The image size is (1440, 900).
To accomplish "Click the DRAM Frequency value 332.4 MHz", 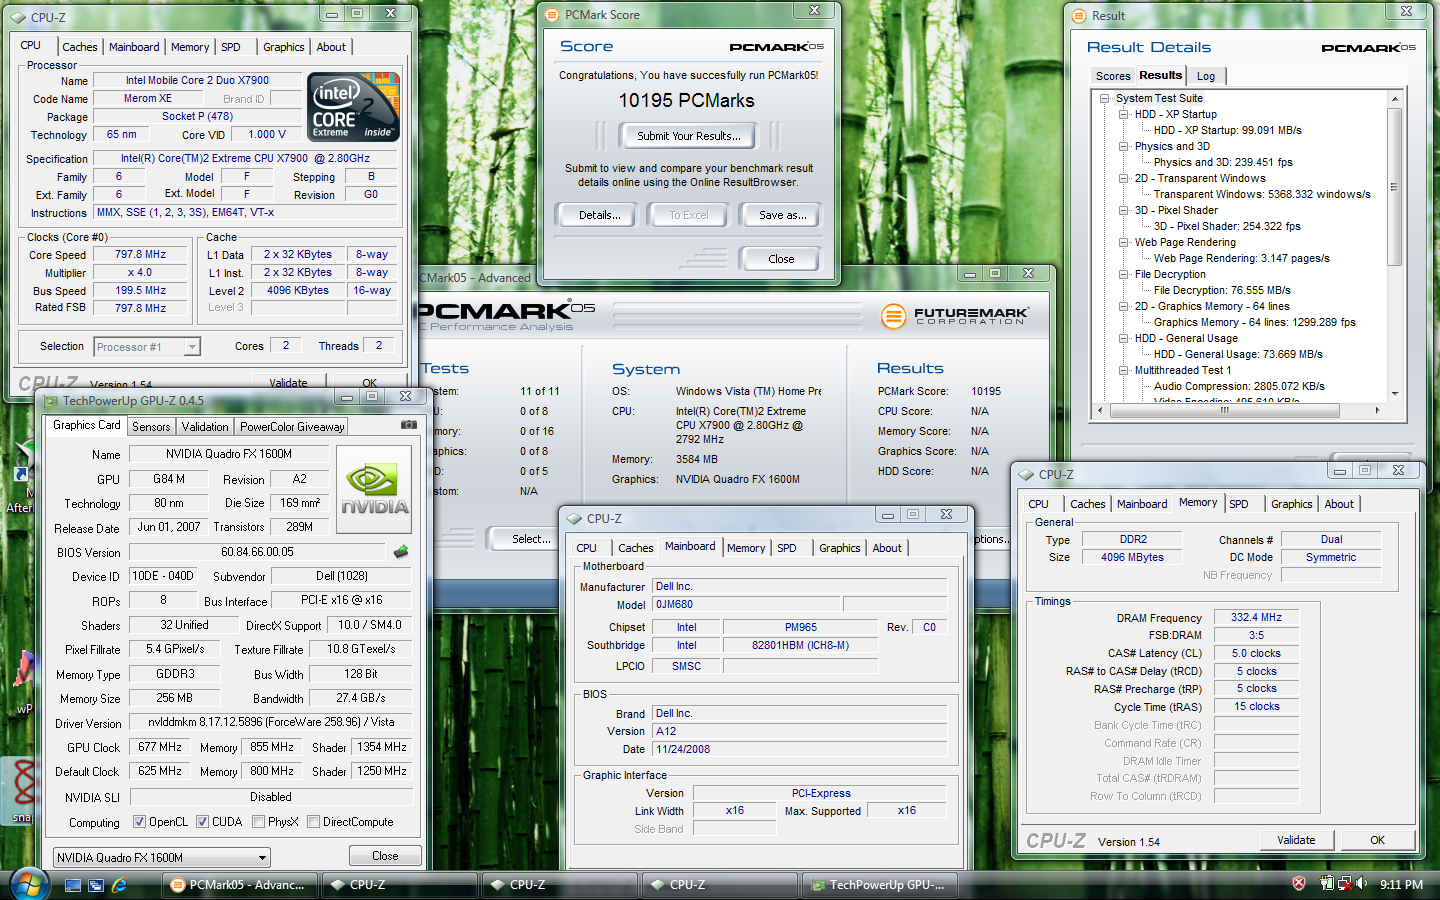I will click(x=1256, y=618).
